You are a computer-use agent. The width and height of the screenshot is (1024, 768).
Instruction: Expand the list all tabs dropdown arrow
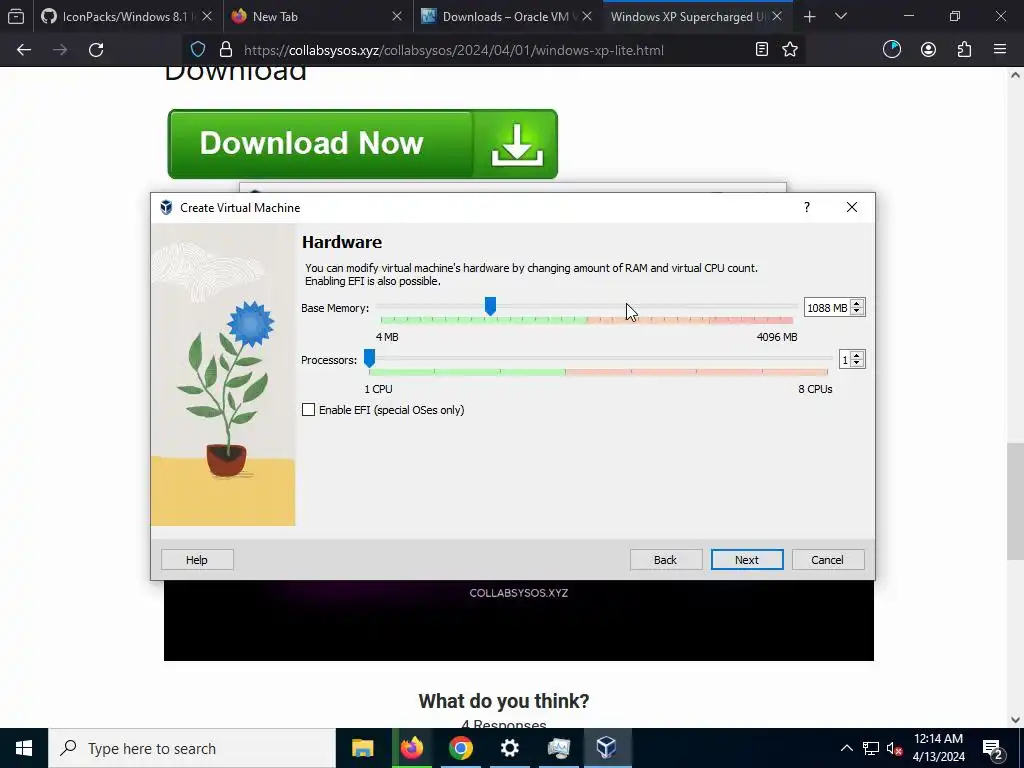coord(841,16)
